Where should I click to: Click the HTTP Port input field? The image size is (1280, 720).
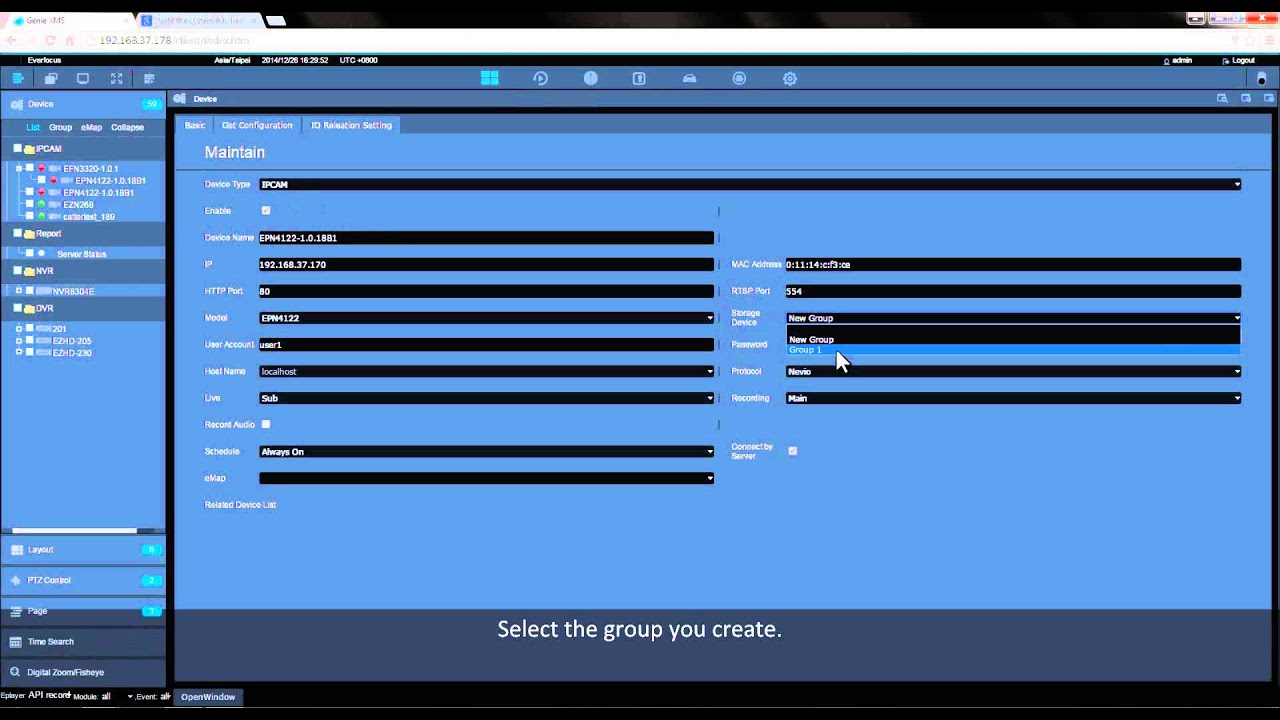point(486,291)
